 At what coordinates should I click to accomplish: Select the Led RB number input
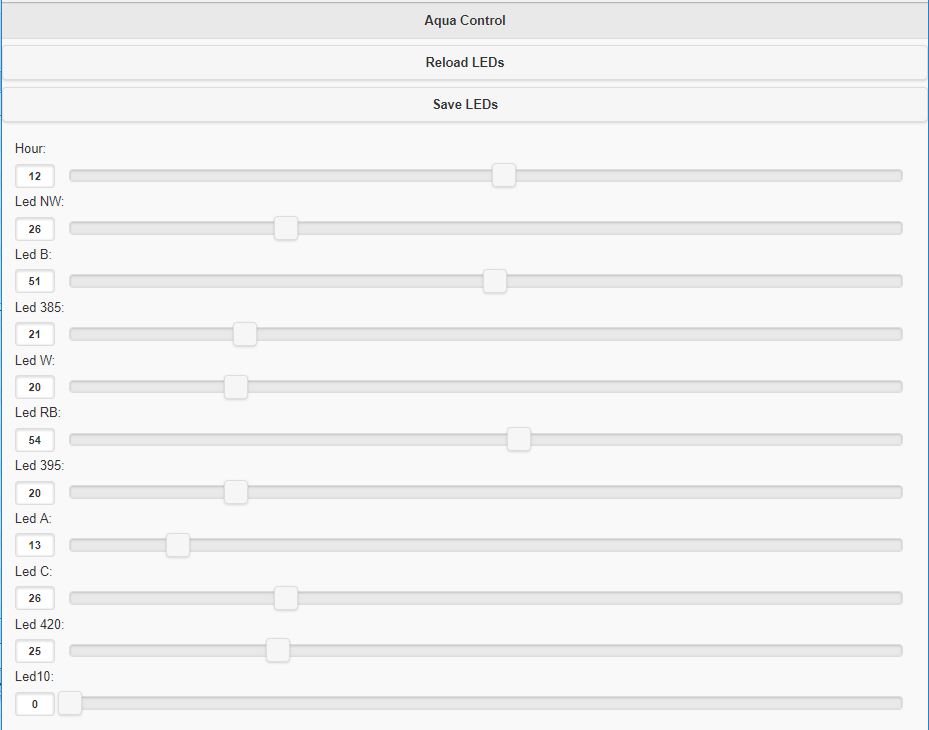point(35,440)
